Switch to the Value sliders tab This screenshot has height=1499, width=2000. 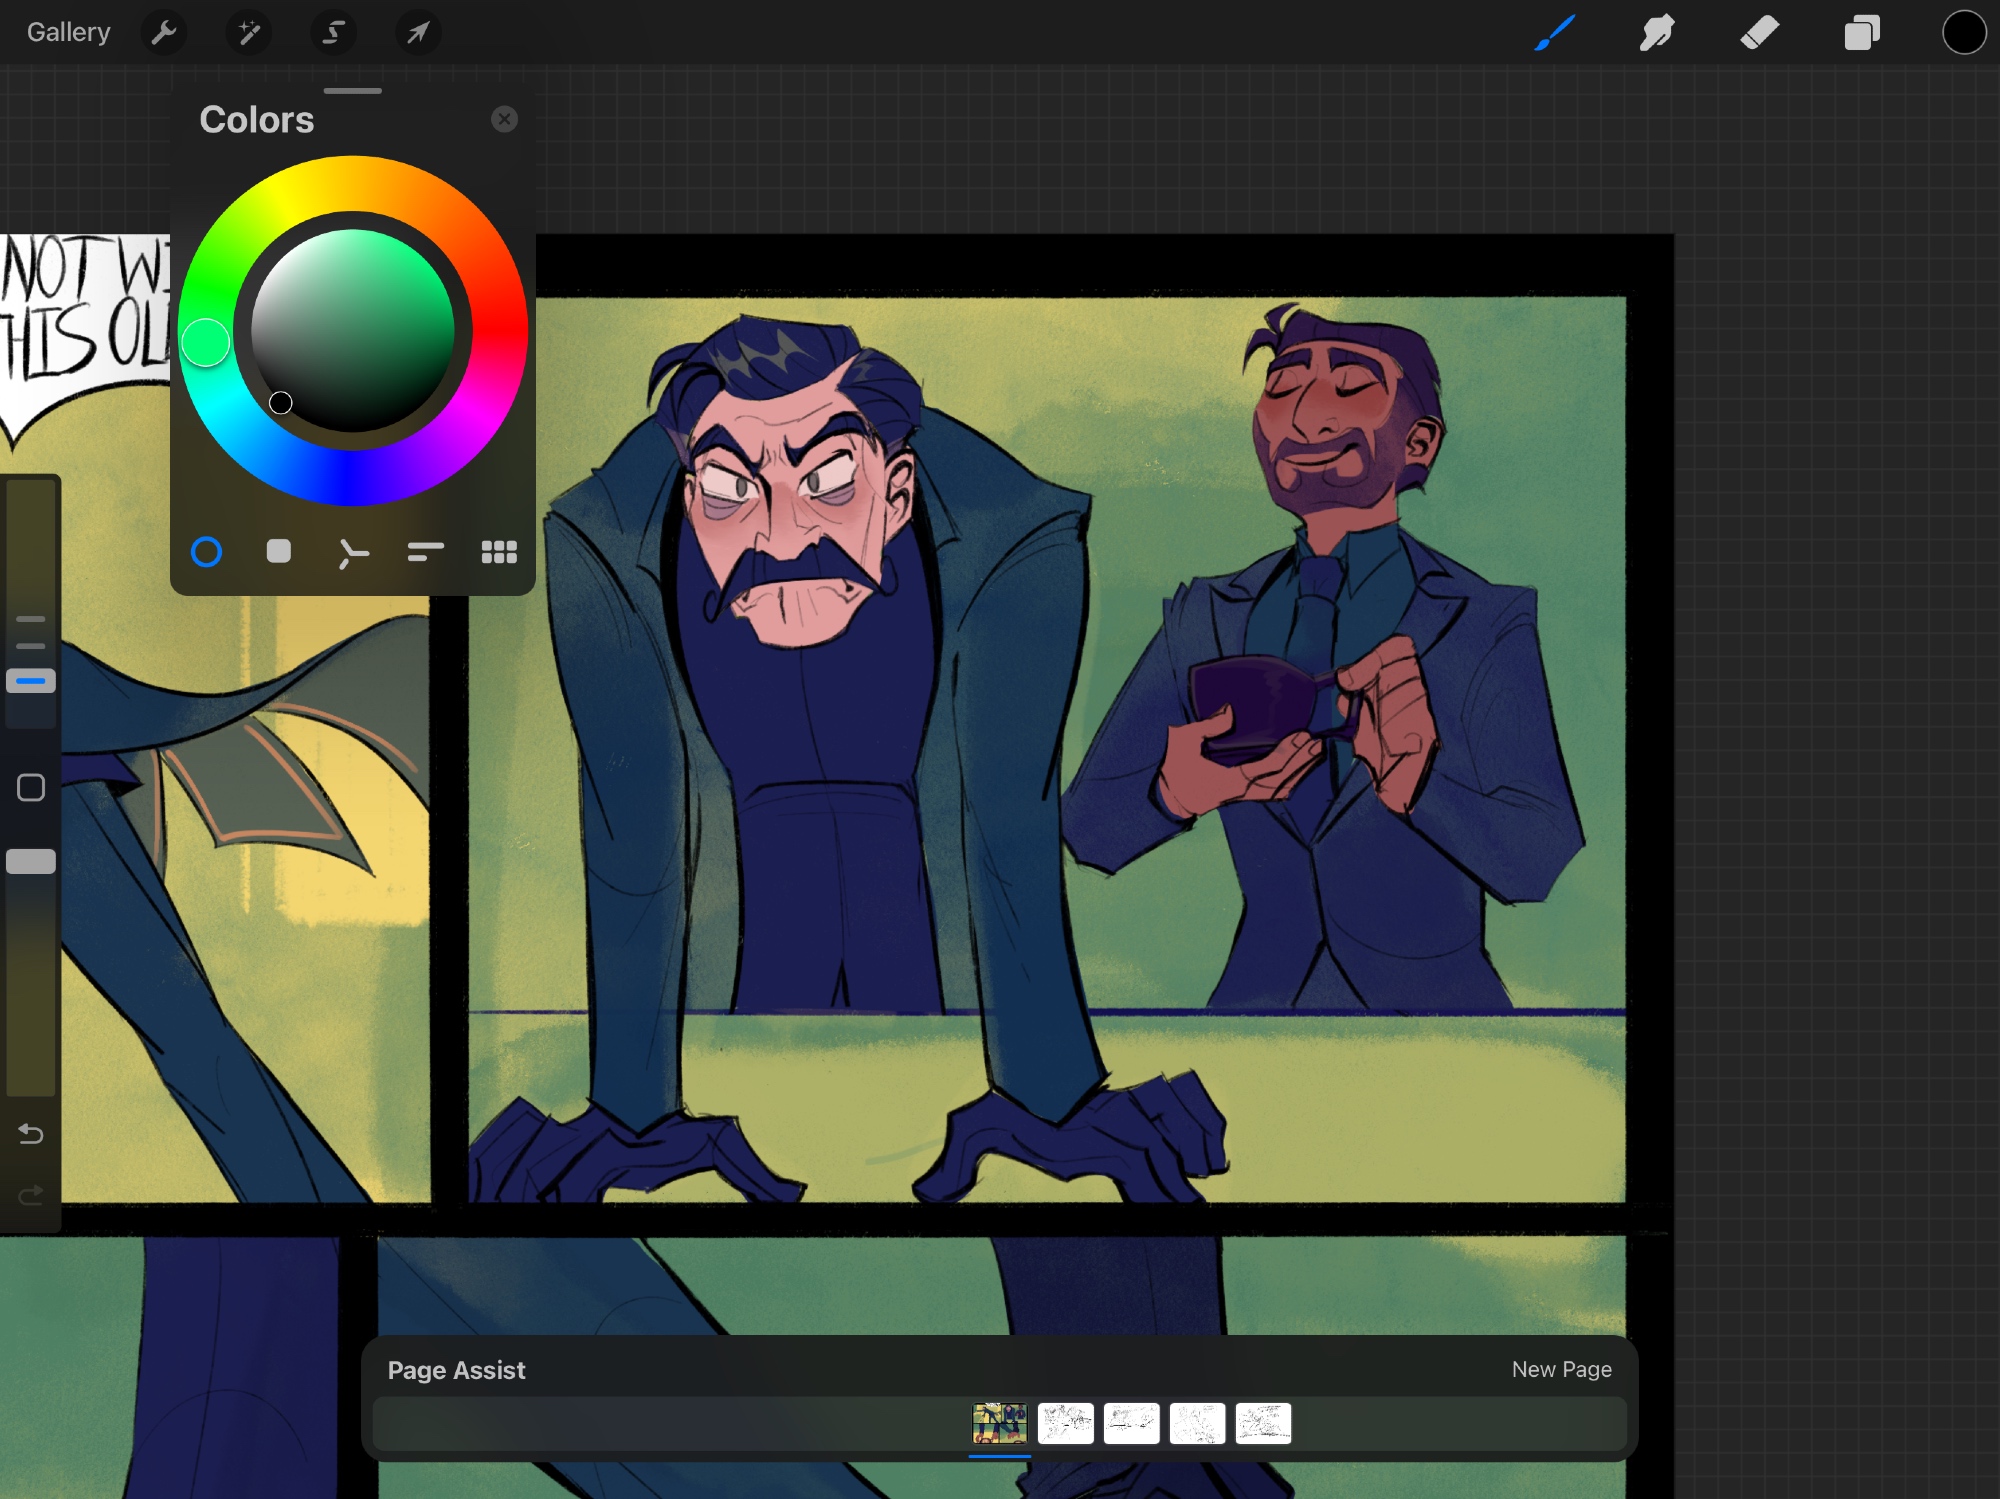[x=425, y=552]
